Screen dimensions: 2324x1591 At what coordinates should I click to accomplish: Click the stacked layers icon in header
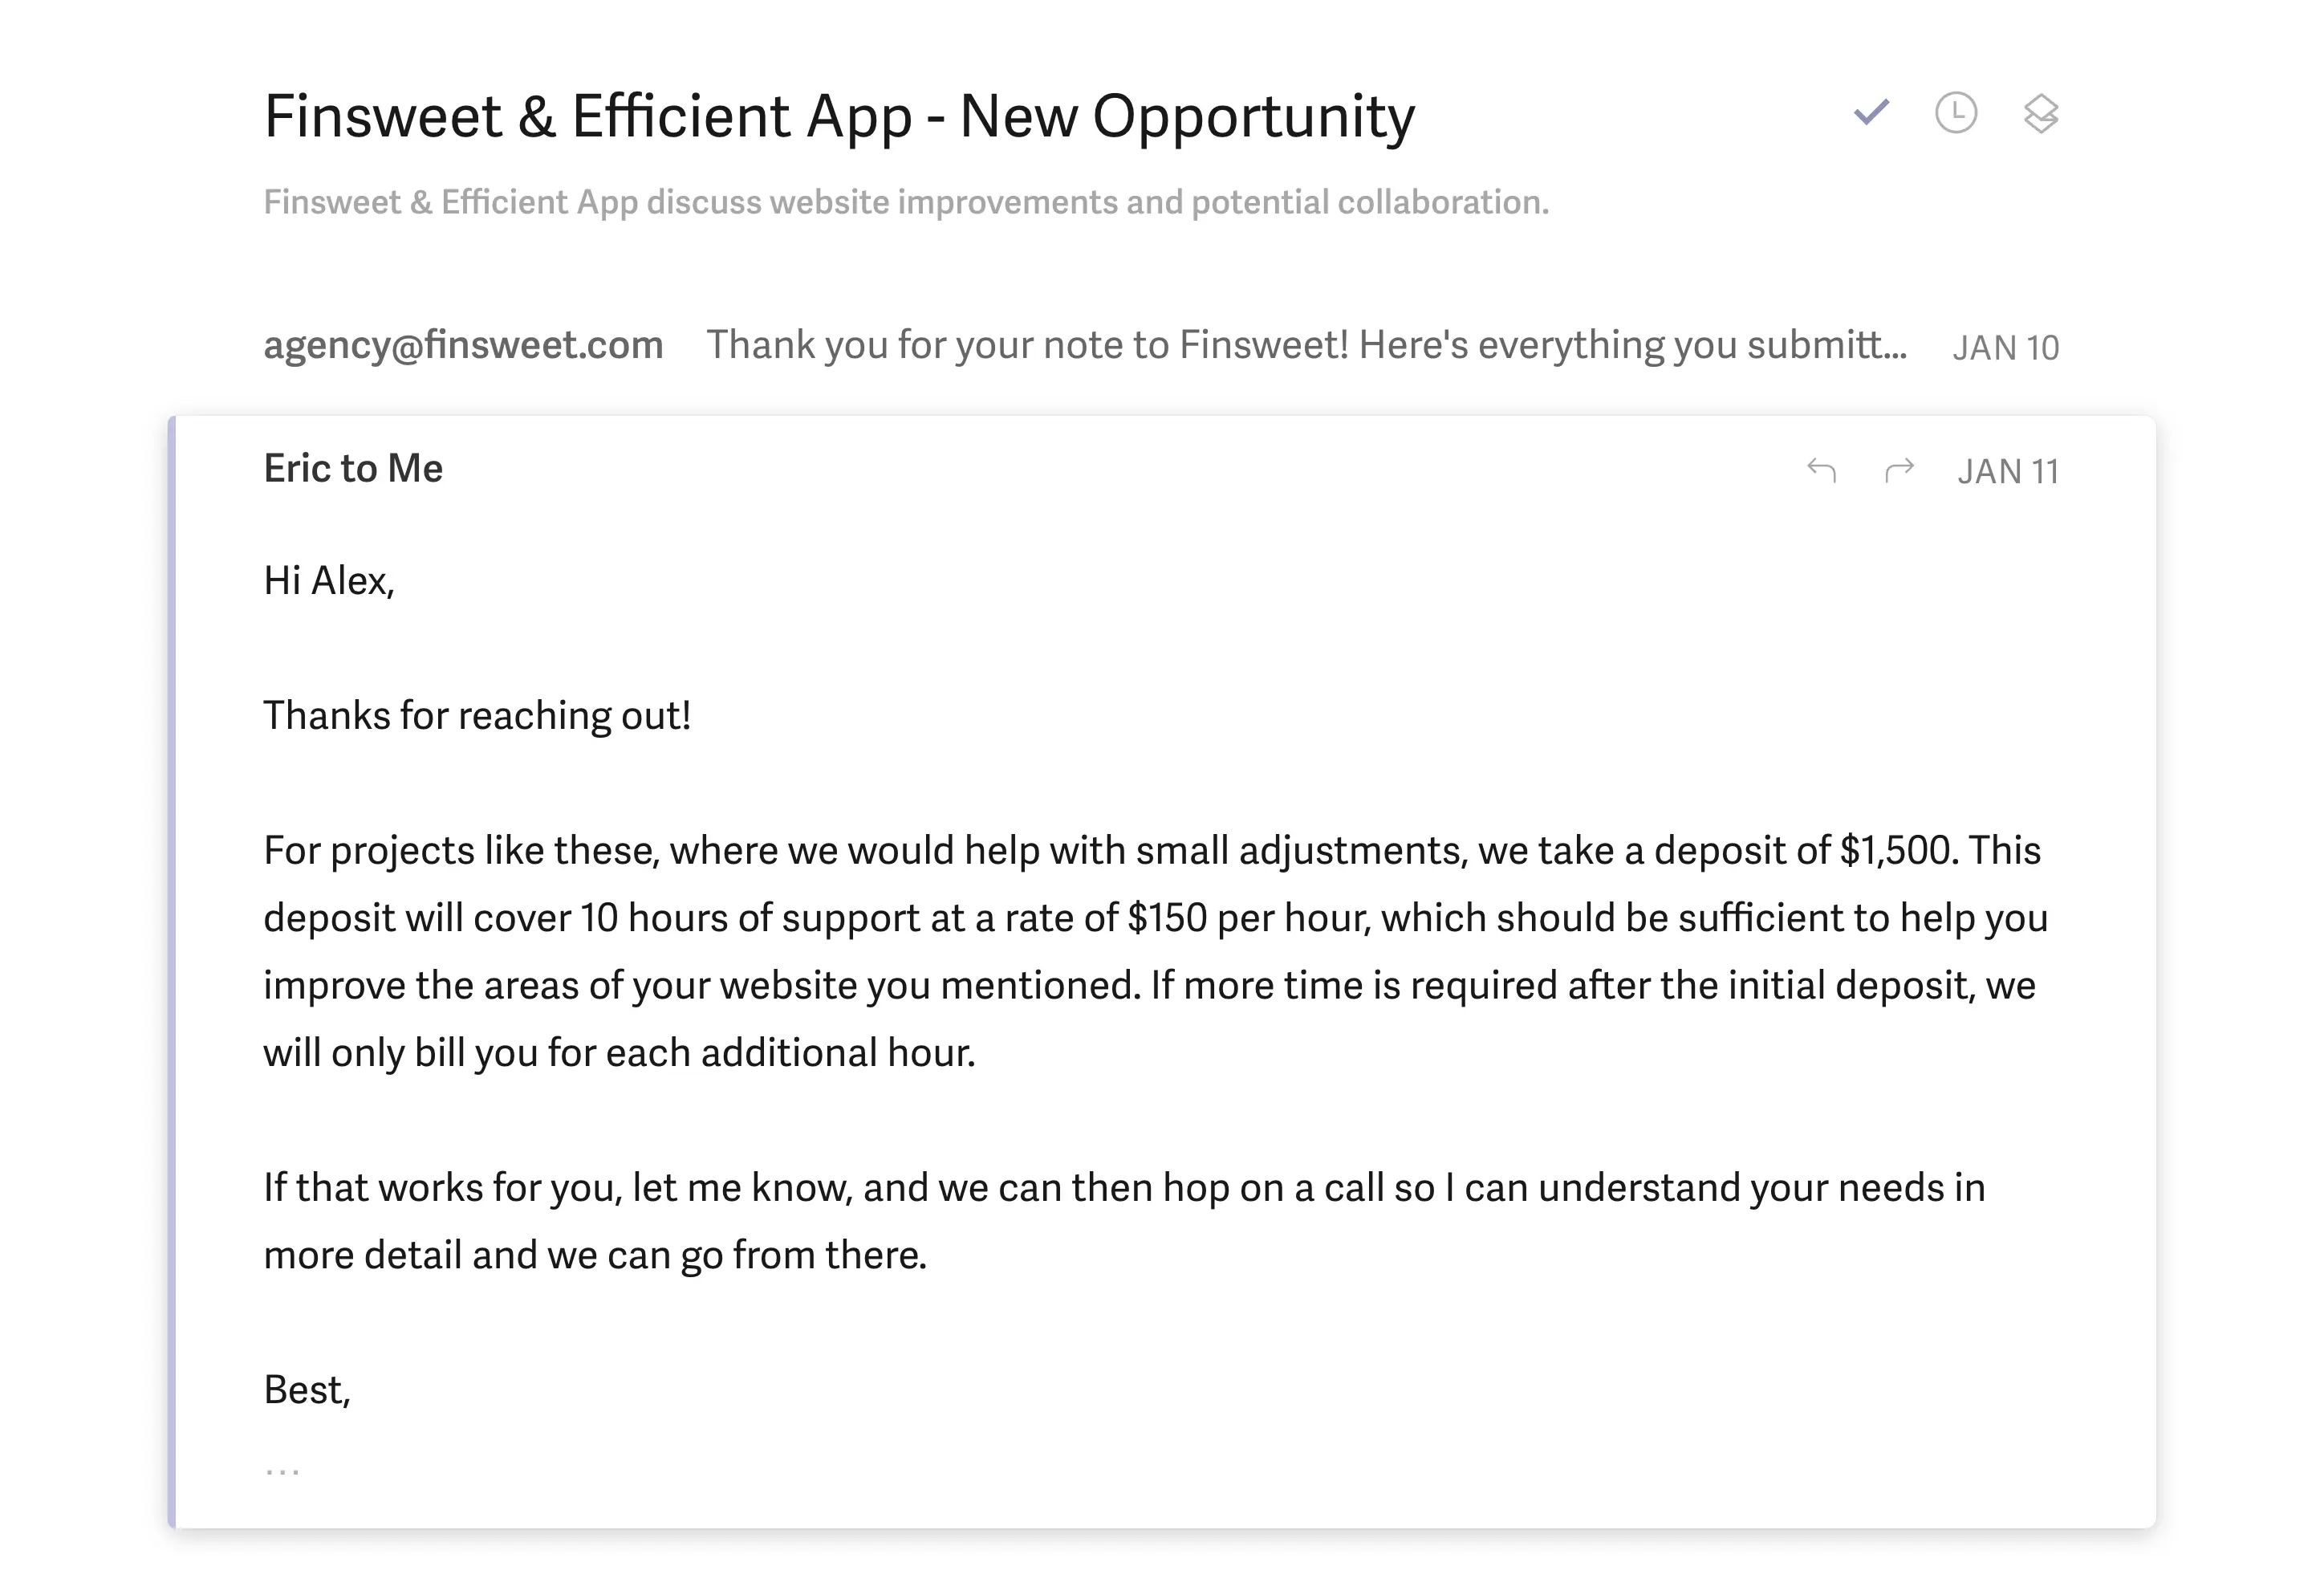click(2040, 113)
